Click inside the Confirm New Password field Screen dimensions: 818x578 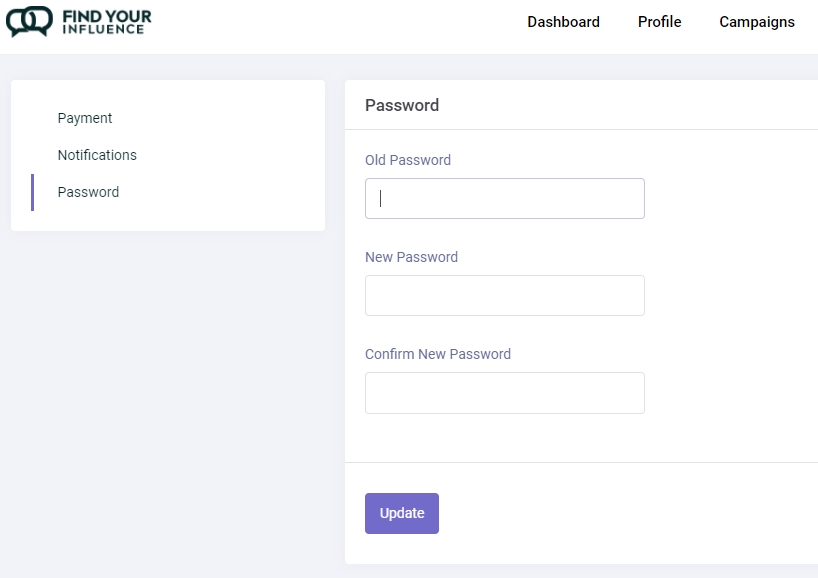point(504,392)
